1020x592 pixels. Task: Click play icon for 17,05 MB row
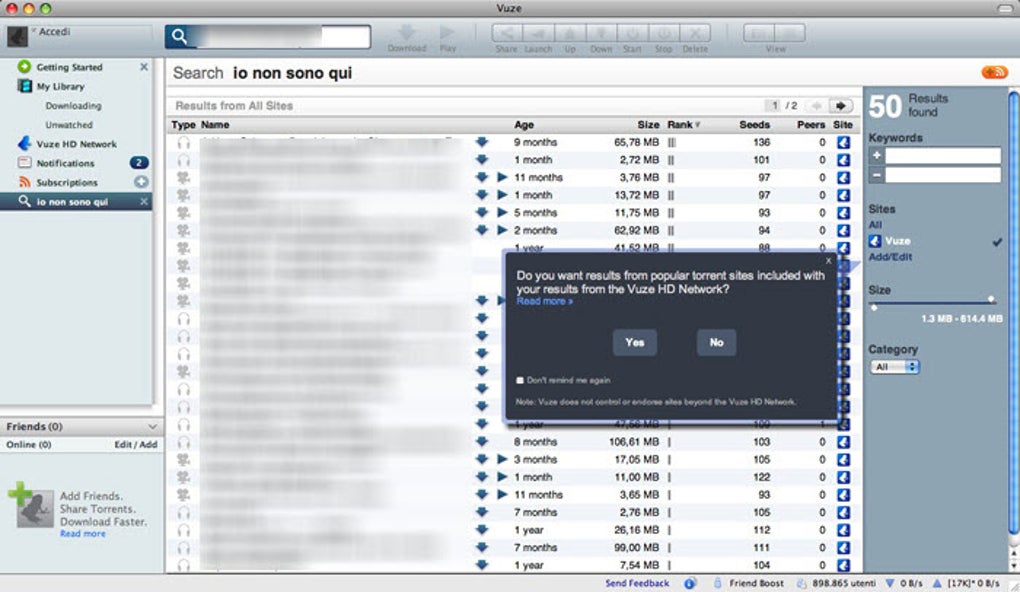(x=502, y=459)
